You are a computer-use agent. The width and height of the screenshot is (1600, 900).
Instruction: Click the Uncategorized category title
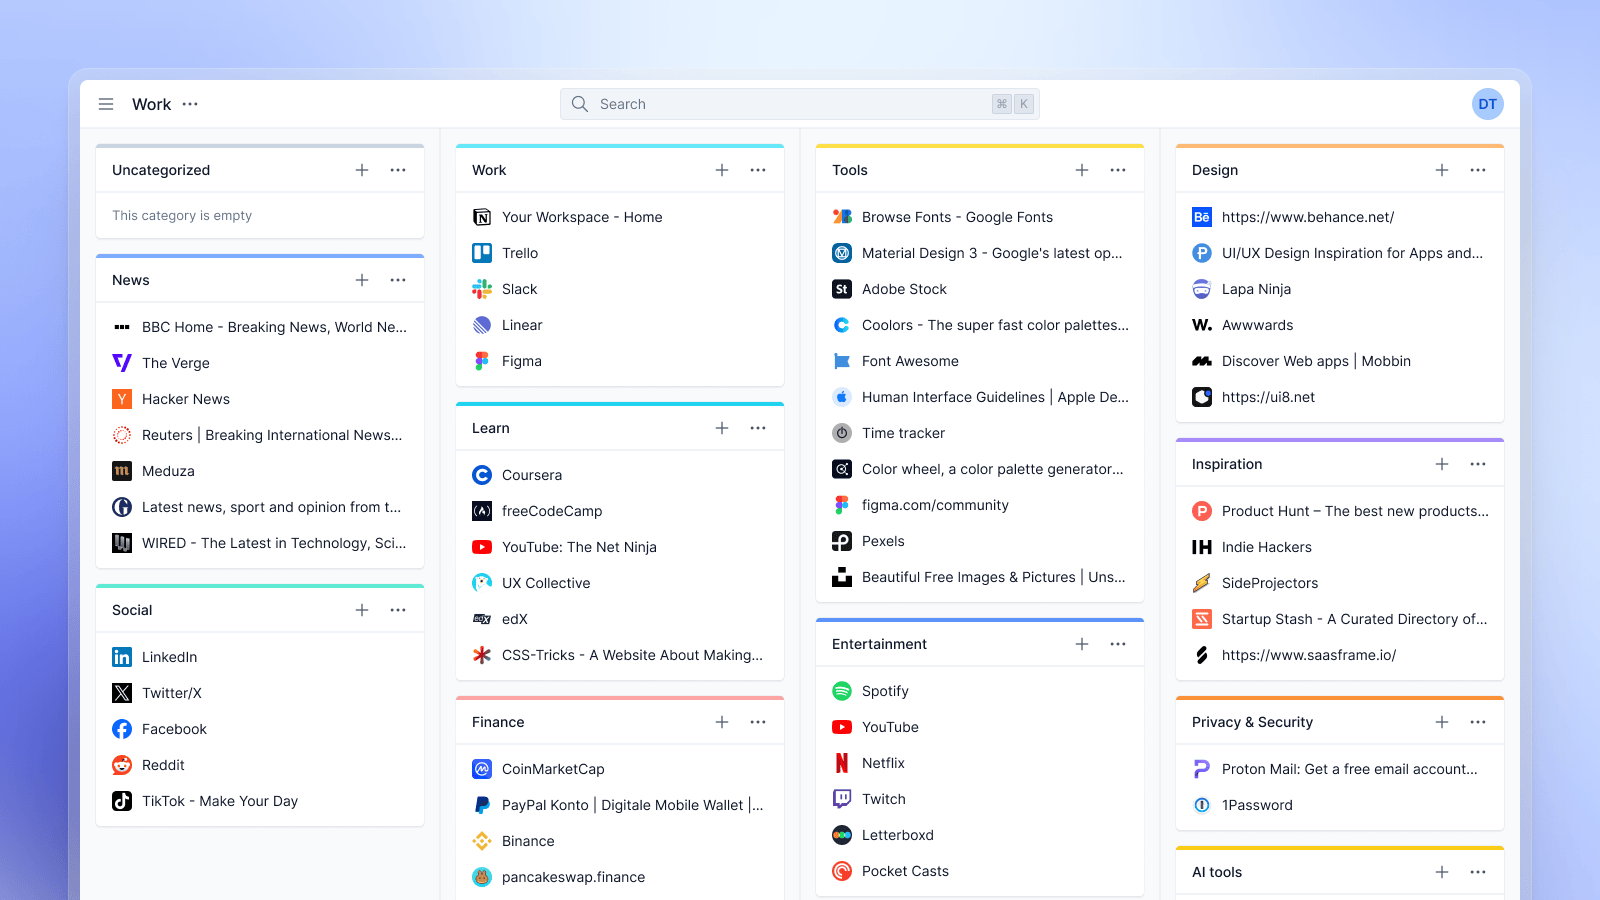[x=161, y=170]
